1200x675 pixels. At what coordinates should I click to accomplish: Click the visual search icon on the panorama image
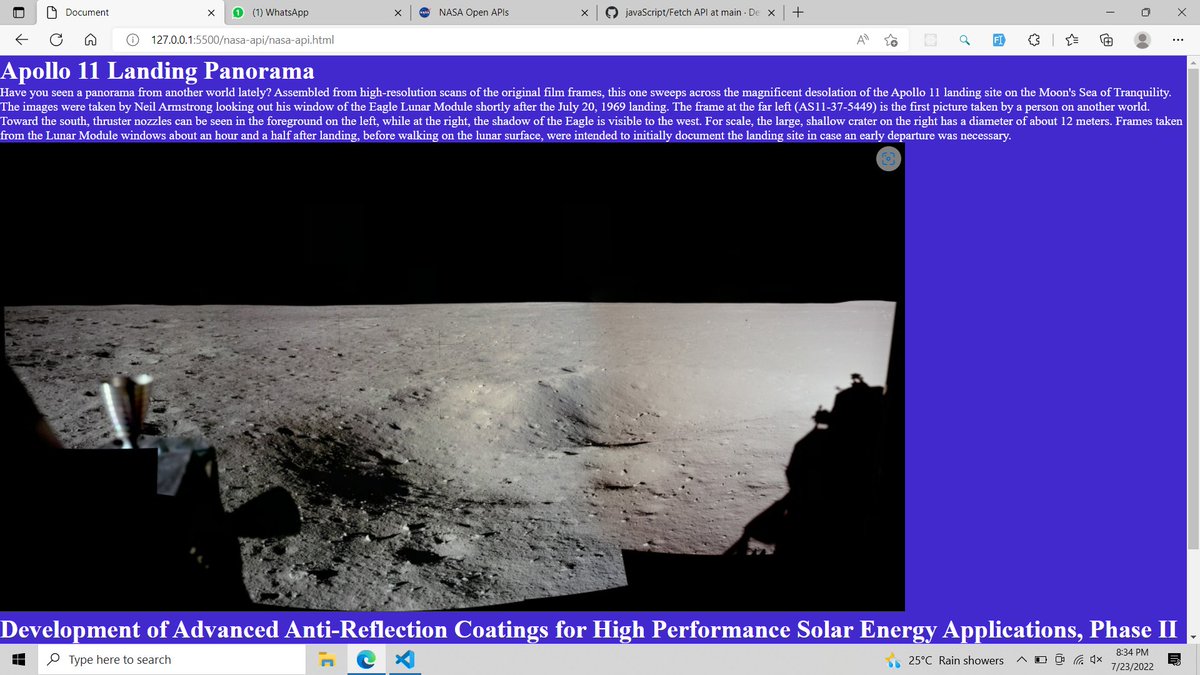(888, 158)
